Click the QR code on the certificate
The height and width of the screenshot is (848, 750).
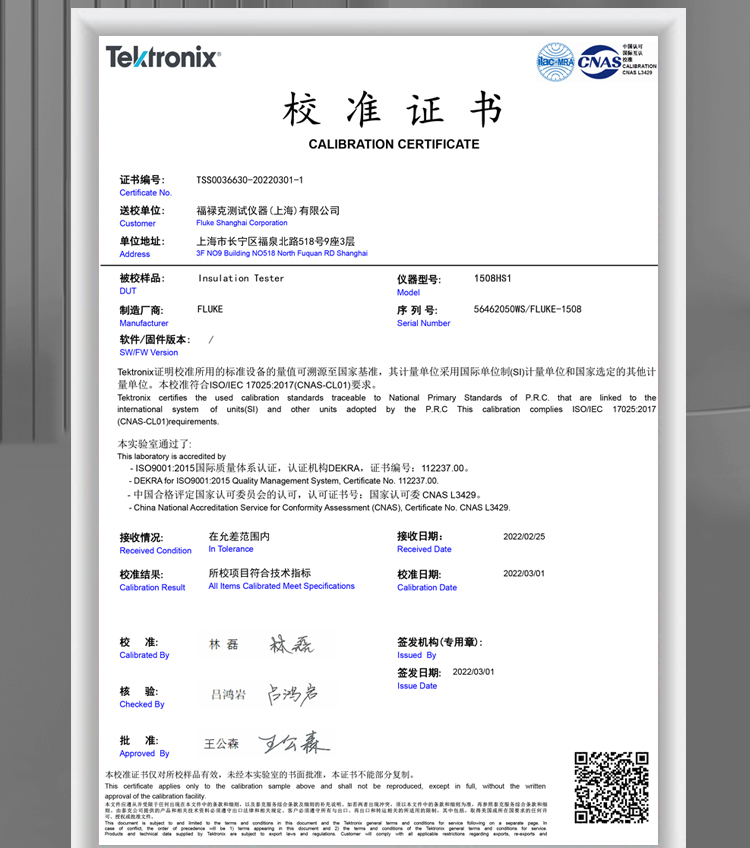[x=611, y=787]
